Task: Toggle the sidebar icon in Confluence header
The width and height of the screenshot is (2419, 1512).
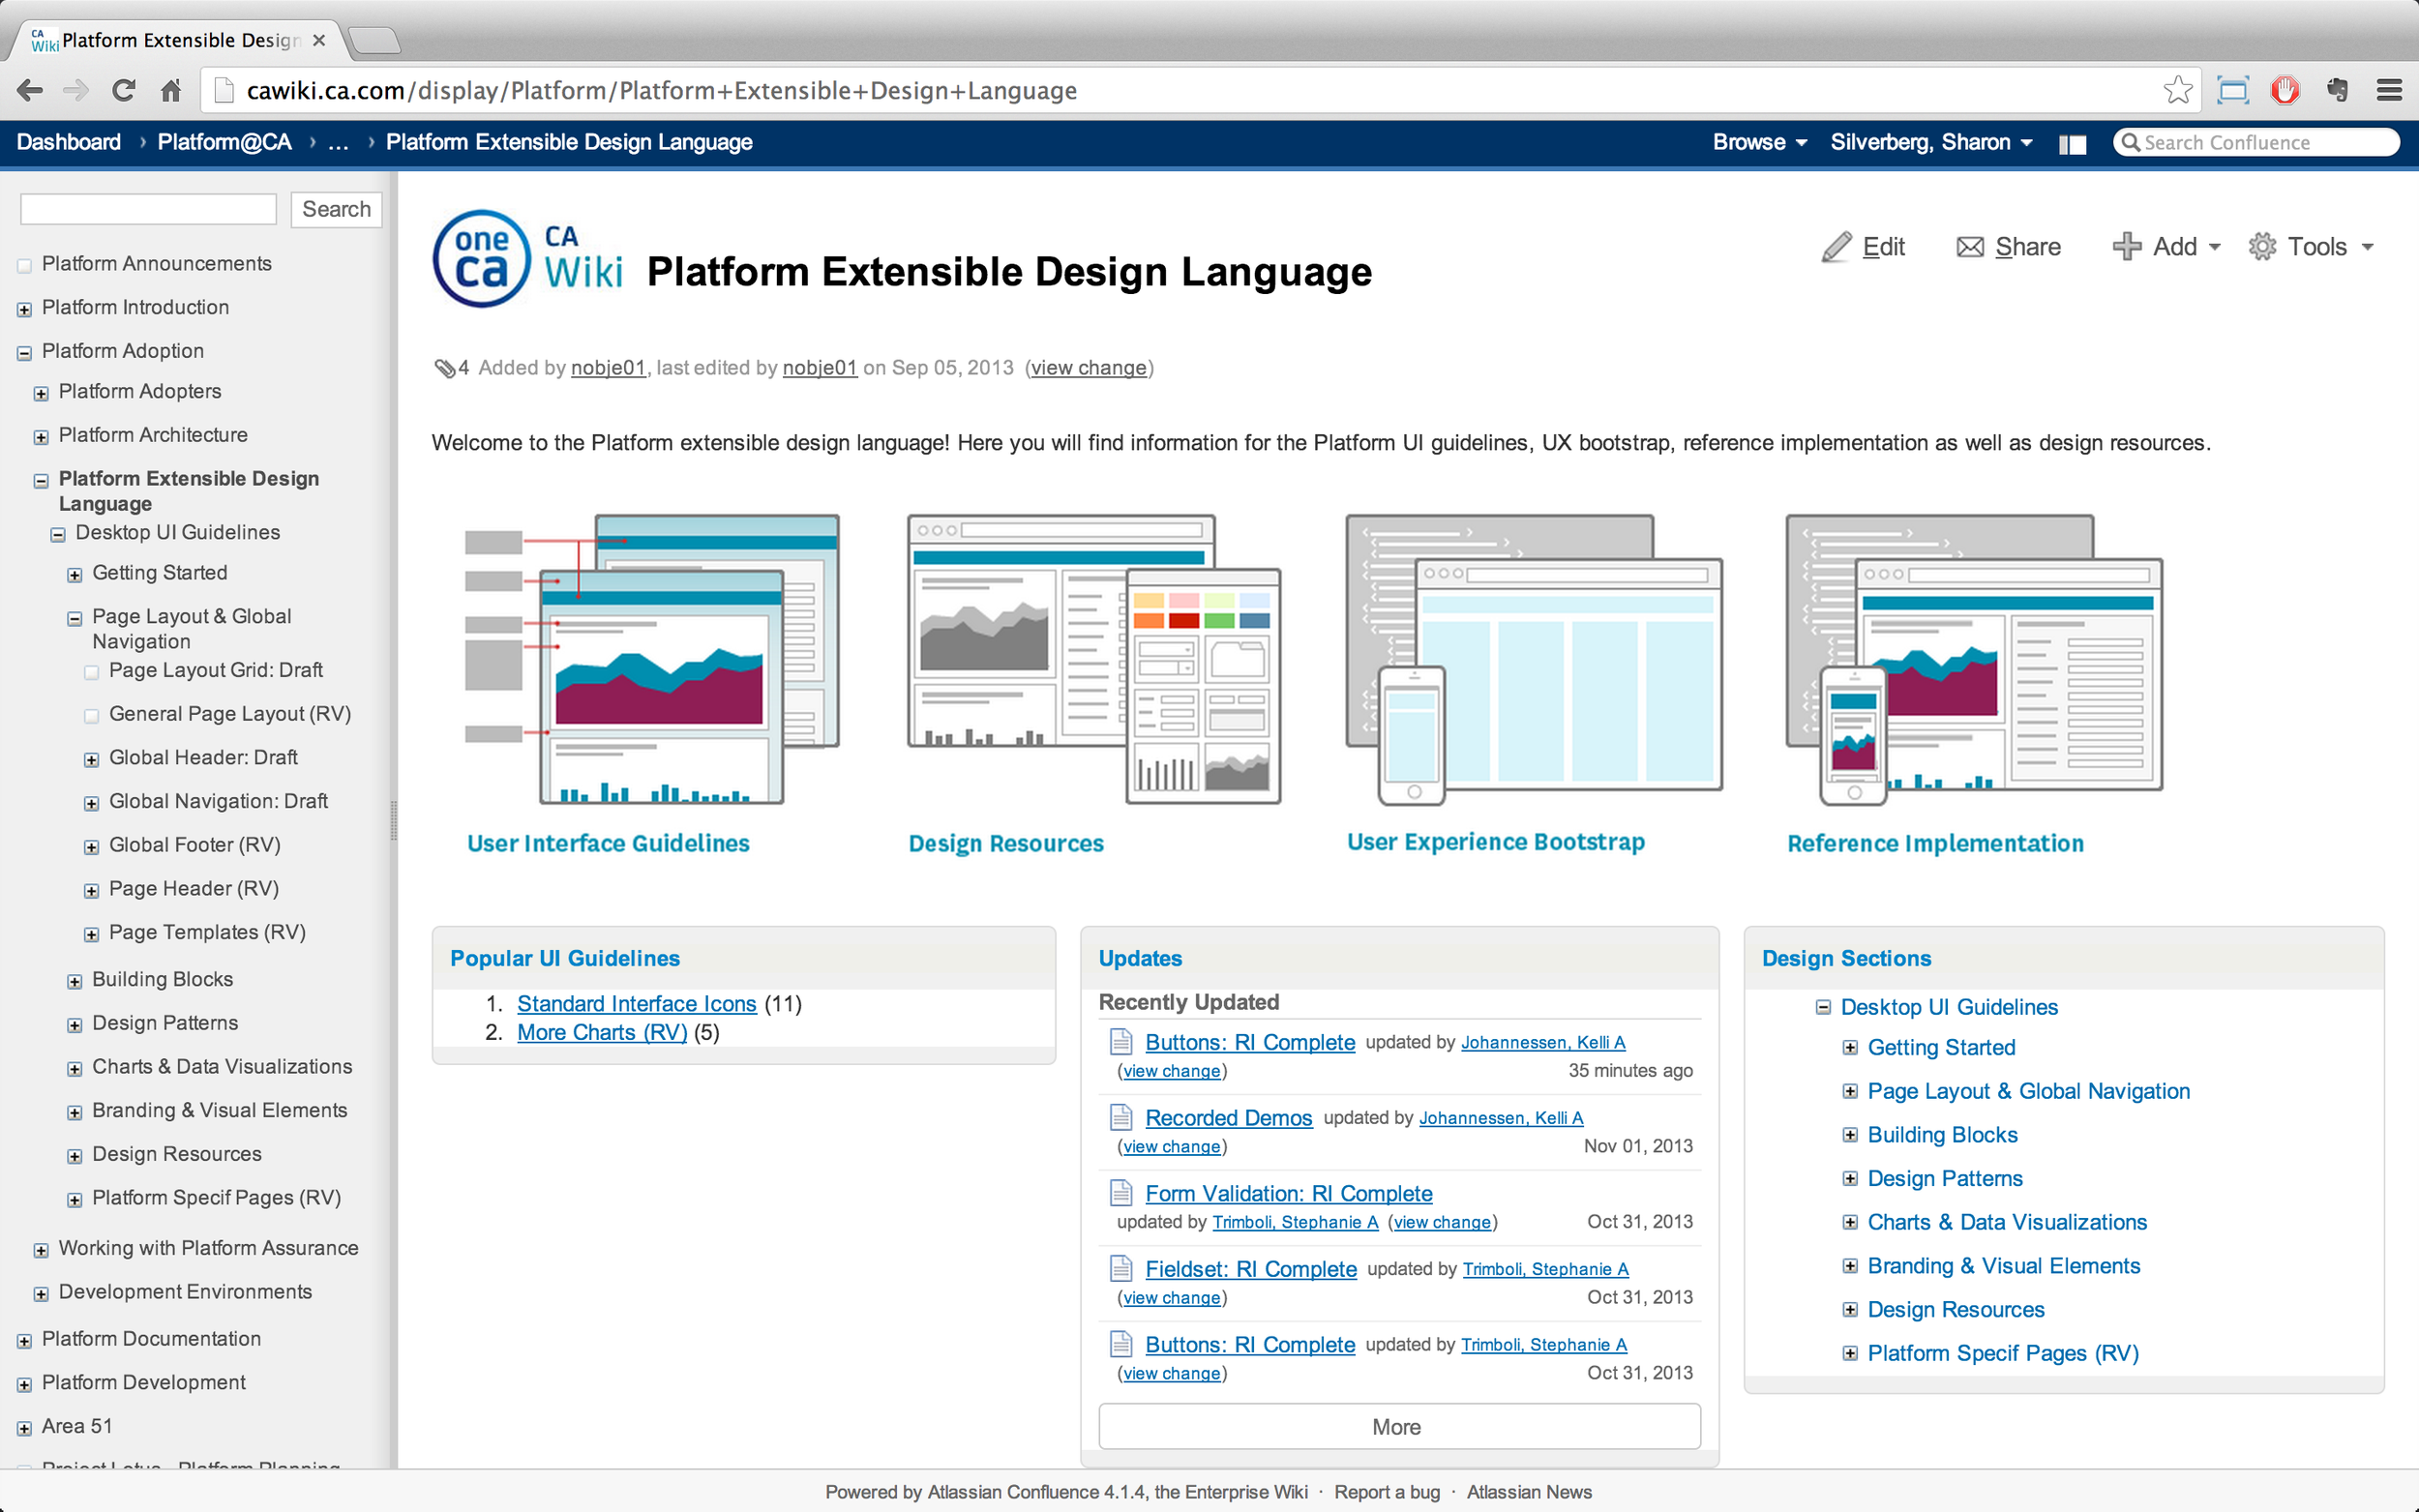Action: (x=2072, y=144)
